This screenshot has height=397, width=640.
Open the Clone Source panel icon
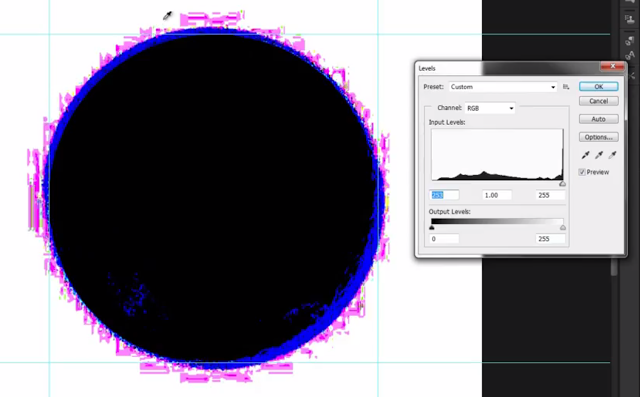pyautogui.click(x=629, y=19)
